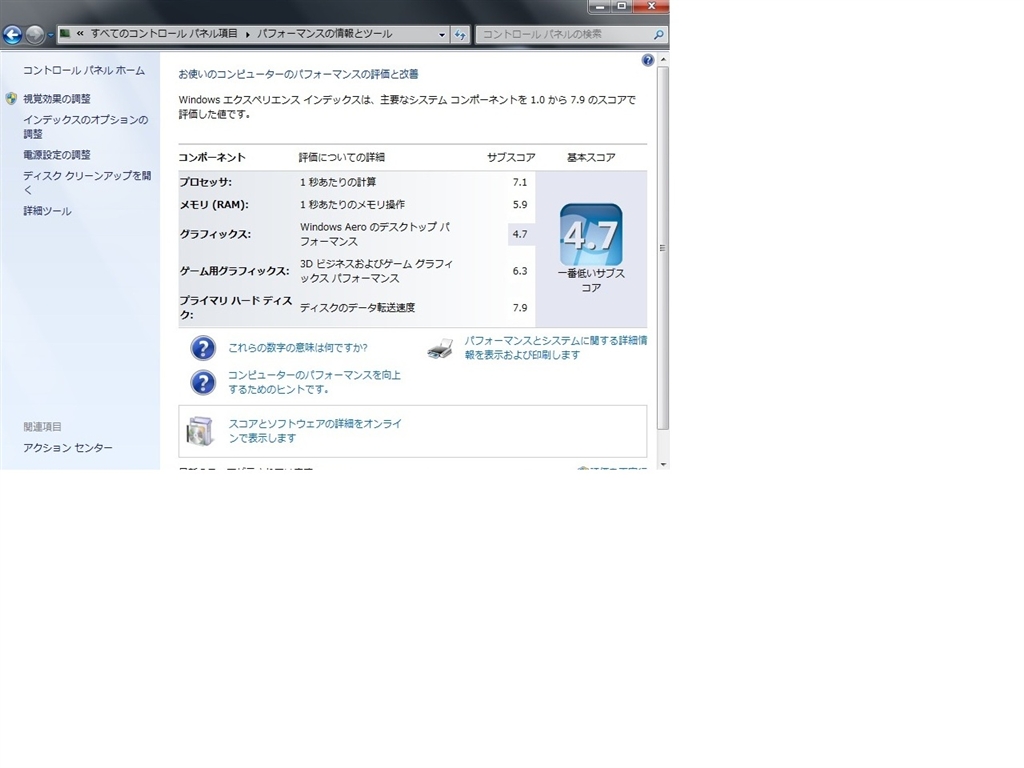Screen dimensions: 1024x768
Task: Click the 4.7 base score badge
Action: click(591, 234)
